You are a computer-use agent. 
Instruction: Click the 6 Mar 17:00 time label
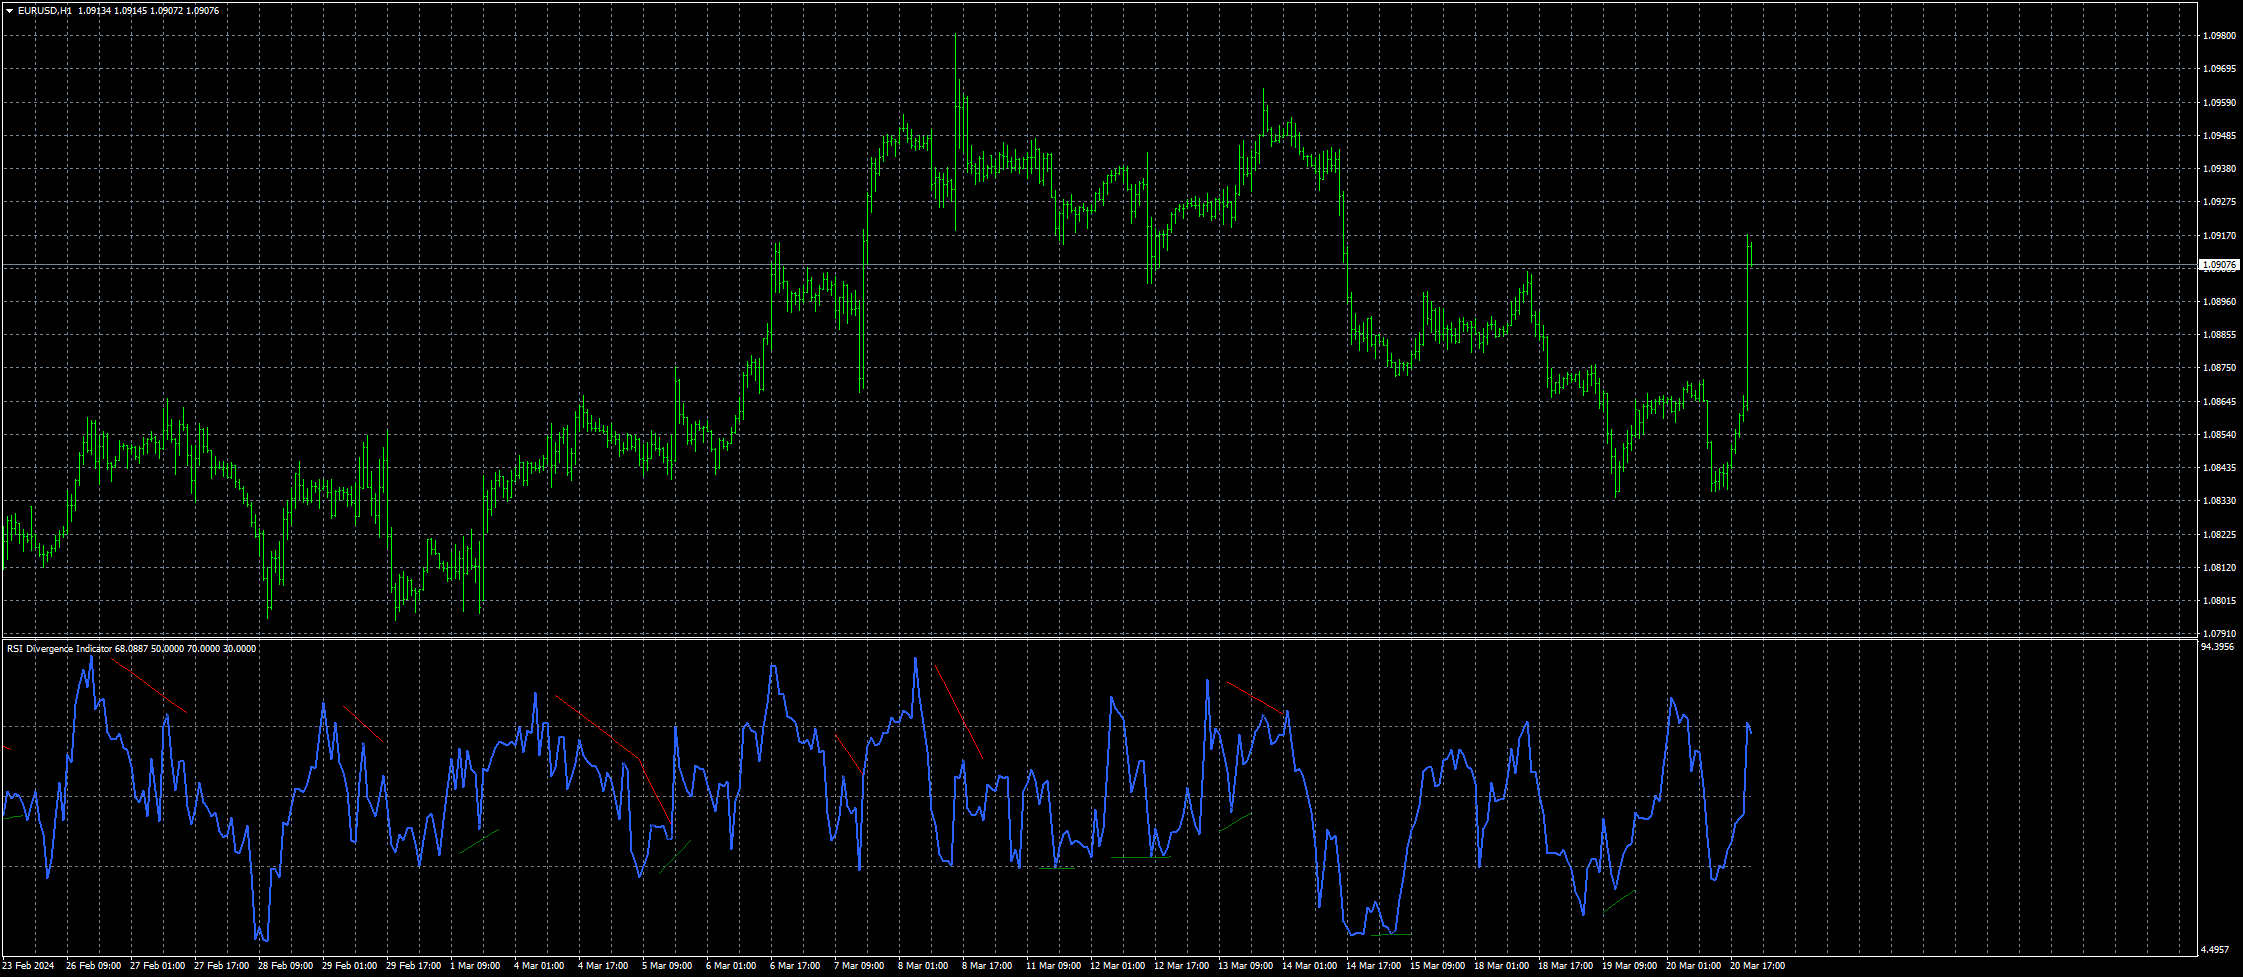[x=795, y=966]
